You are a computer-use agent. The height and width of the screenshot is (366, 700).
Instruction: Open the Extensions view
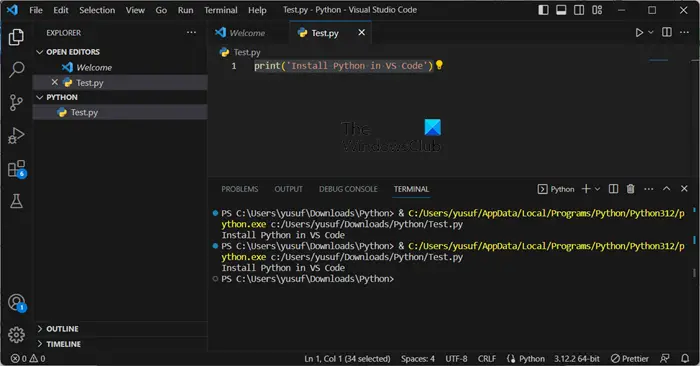[x=17, y=169]
